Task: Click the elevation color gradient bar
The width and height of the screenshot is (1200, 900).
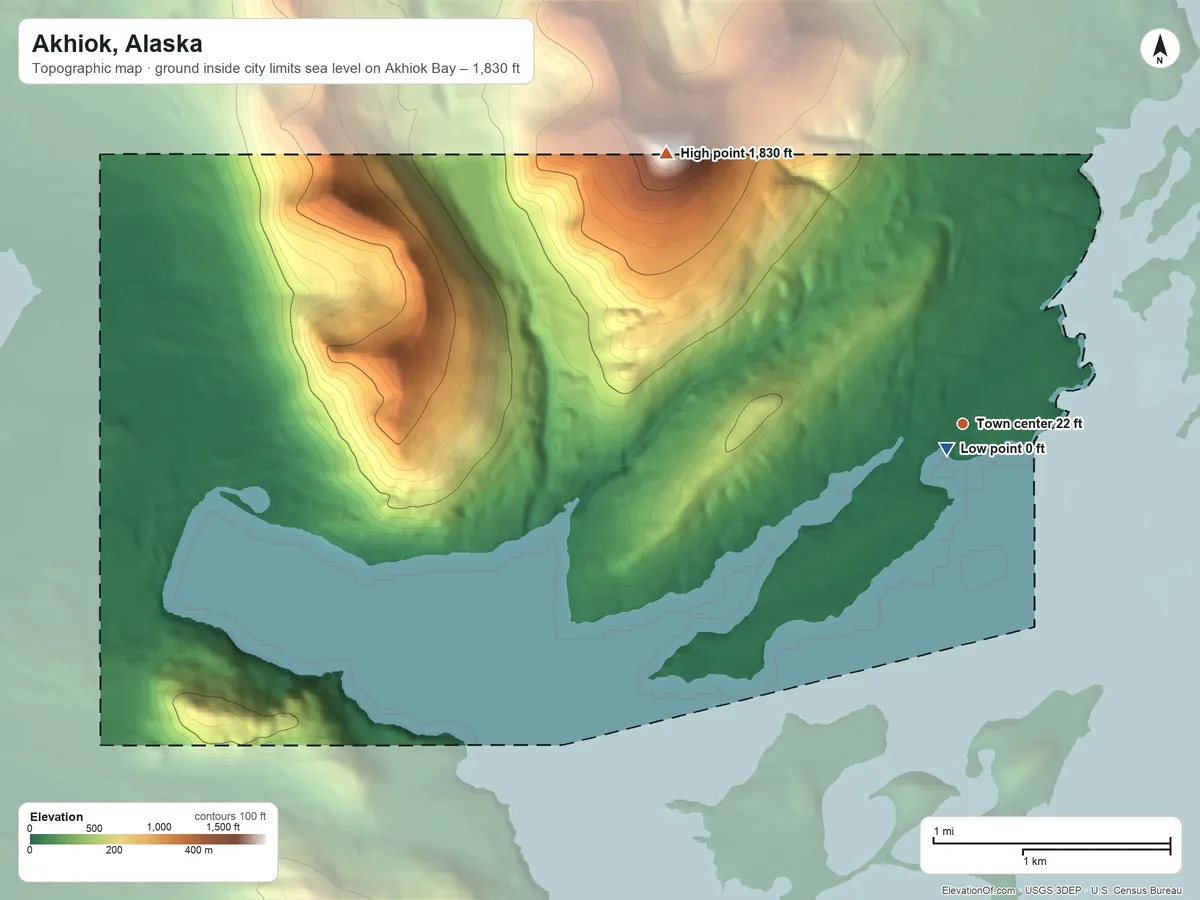Action: [147, 840]
